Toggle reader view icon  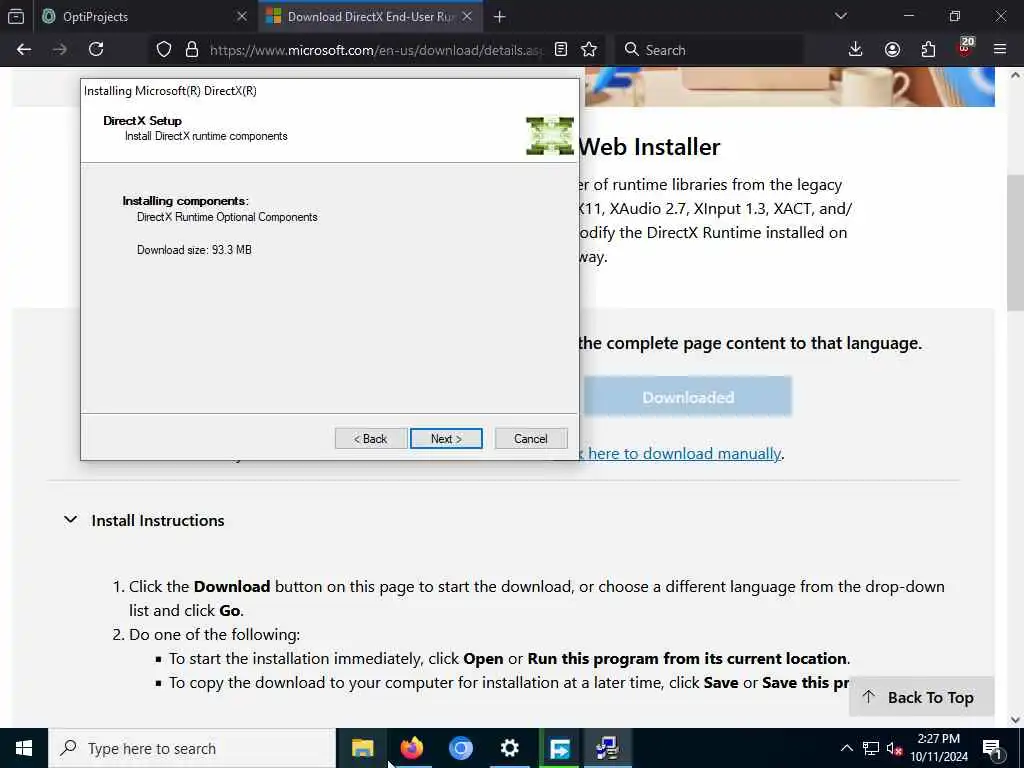click(560, 50)
